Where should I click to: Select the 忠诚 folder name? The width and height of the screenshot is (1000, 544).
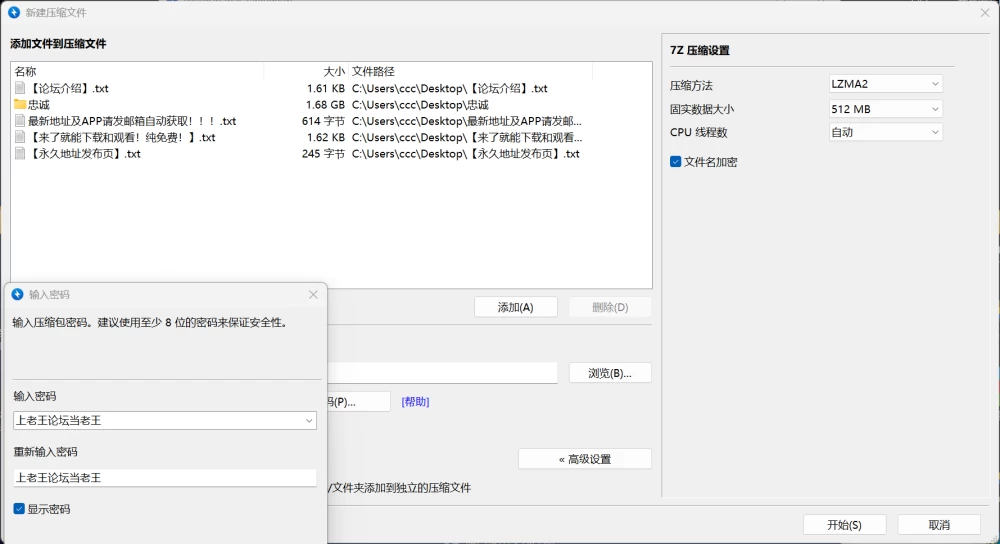click(x=39, y=105)
